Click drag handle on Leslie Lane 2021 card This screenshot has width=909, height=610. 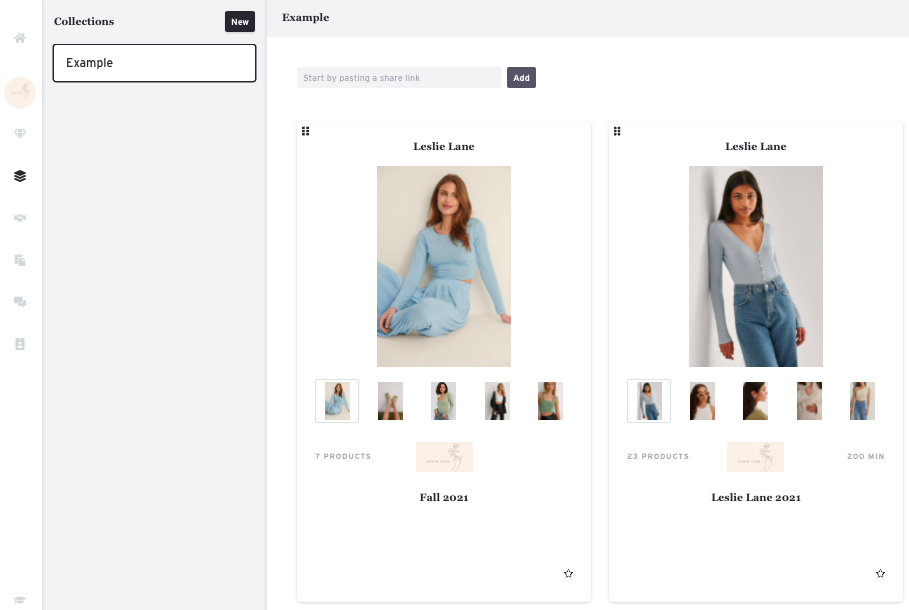pos(617,131)
